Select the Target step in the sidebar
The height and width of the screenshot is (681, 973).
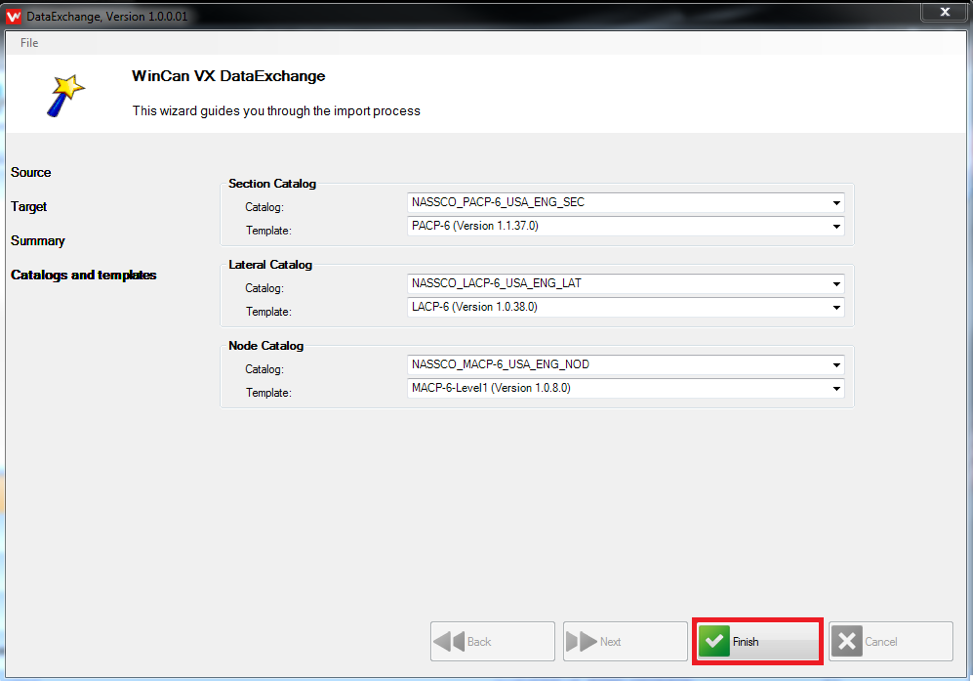pyautogui.click(x=28, y=206)
